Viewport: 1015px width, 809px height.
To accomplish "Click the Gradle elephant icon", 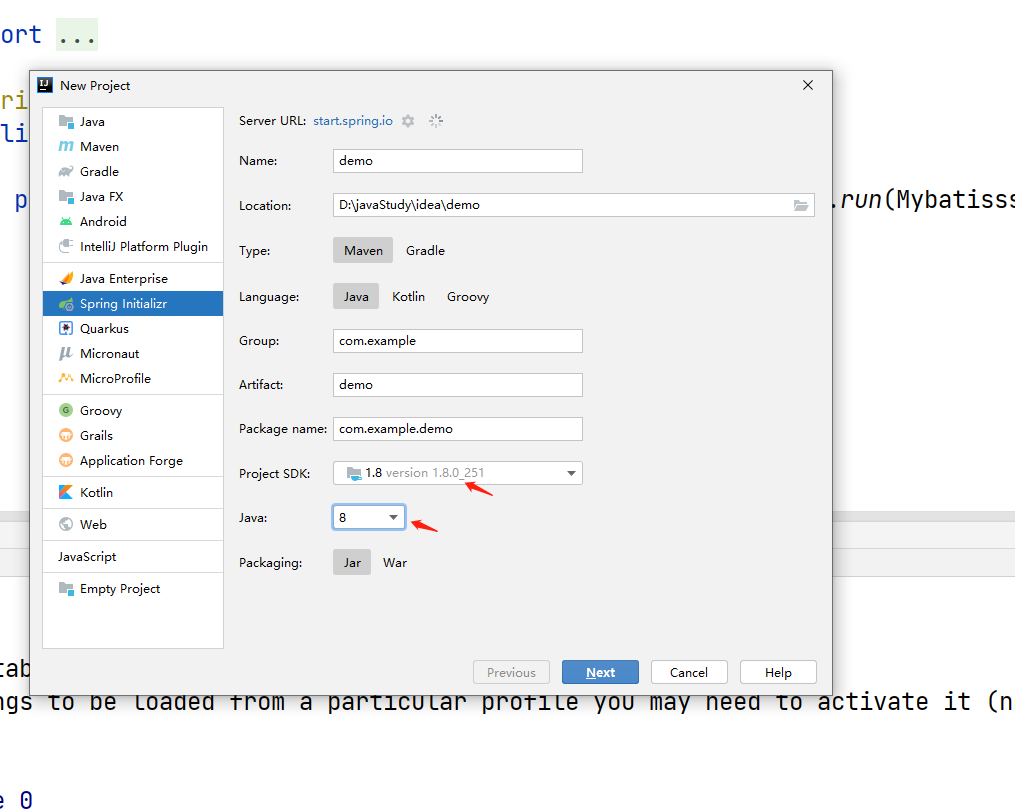I will point(66,172).
